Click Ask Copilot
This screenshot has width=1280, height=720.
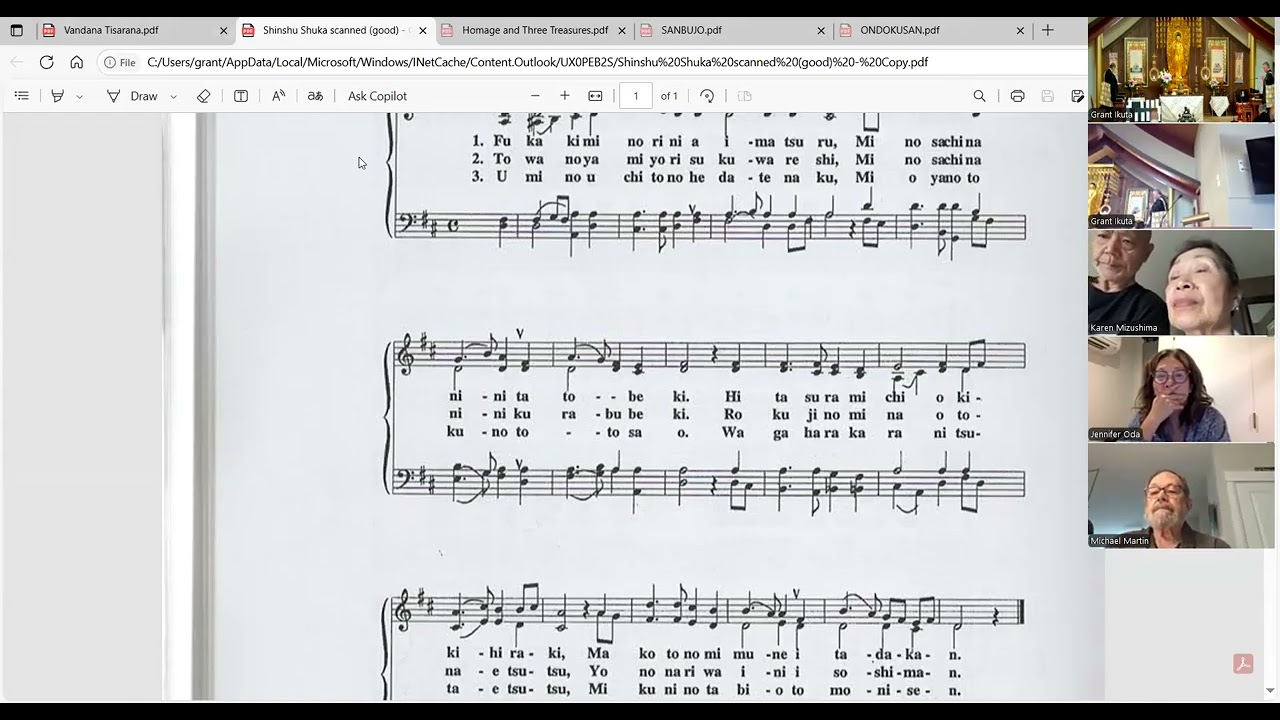pyautogui.click(x=377, y=96)
